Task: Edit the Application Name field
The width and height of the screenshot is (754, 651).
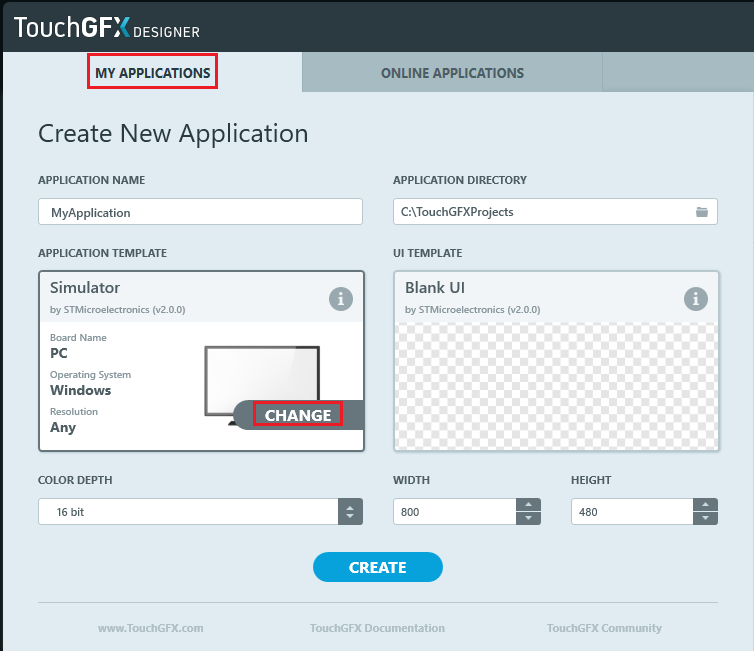Action: coord(201,212)
